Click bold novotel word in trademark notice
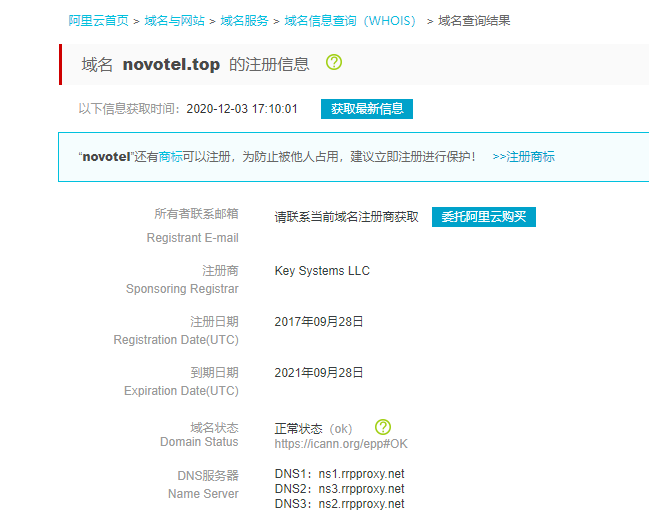Screen dimensions: 649x523 [106, 157]
